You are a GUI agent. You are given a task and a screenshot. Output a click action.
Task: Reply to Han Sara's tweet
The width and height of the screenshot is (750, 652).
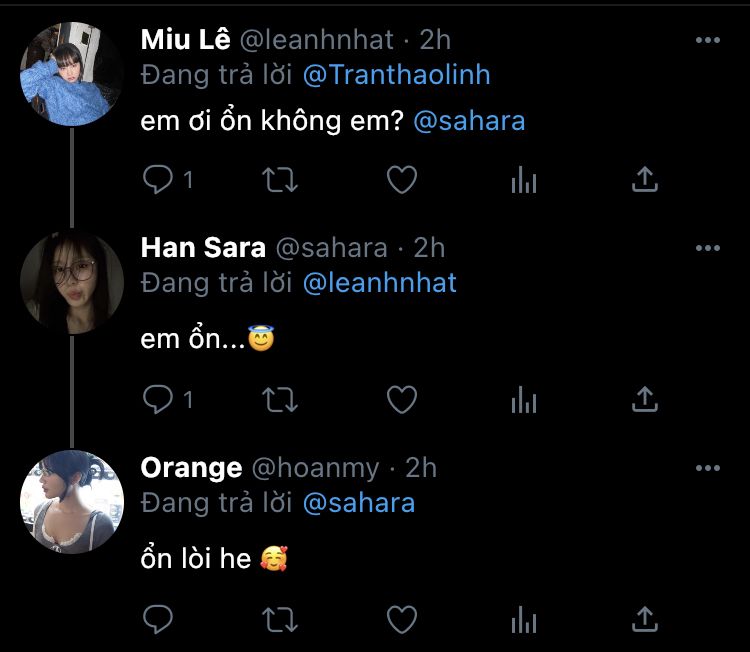159,400
